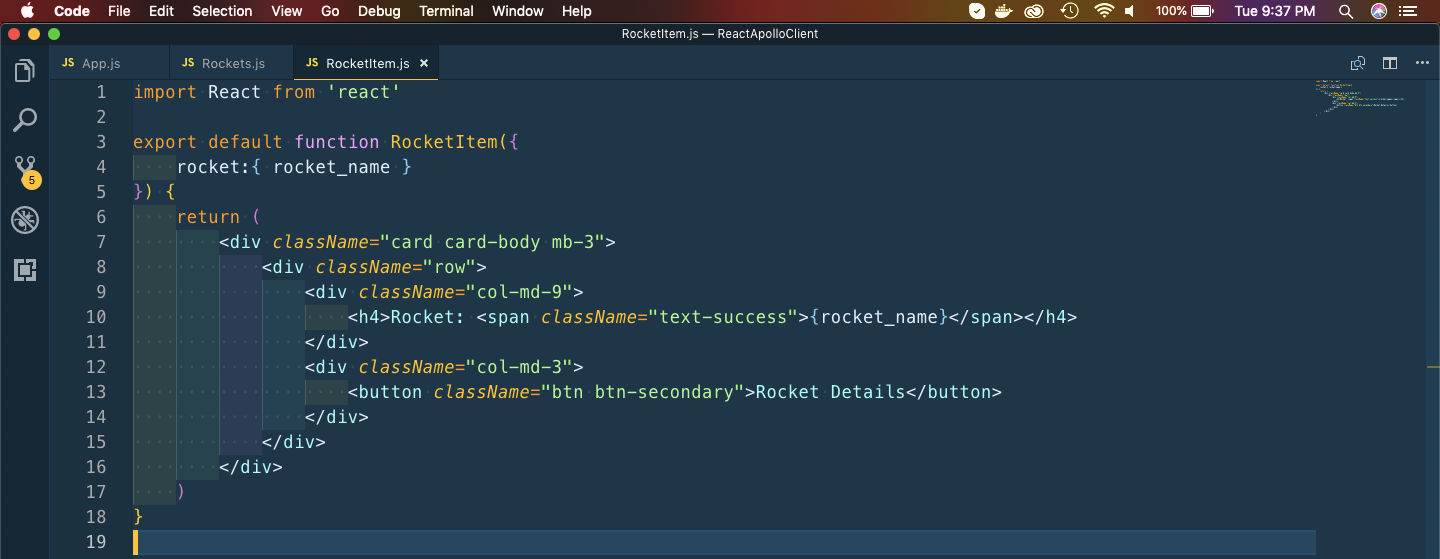Click line number 19 in the gutter
This screenshot has width=1440, height=559.
tap(95, 542)
